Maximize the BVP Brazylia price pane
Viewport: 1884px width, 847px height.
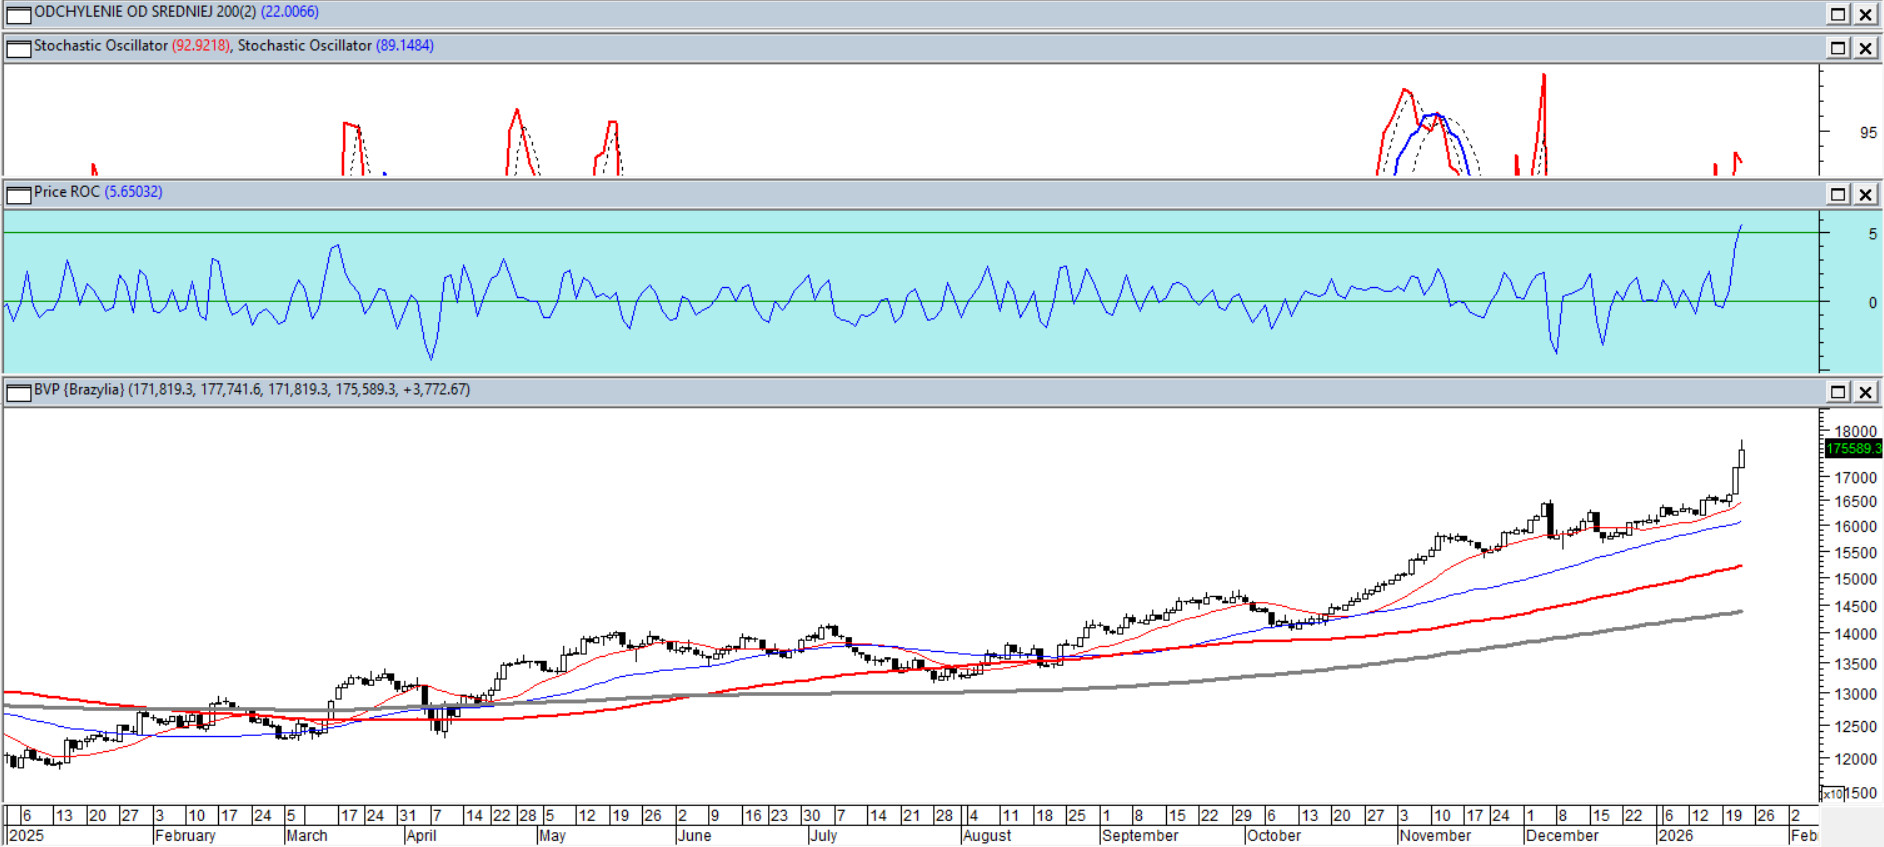[1838, 392]
